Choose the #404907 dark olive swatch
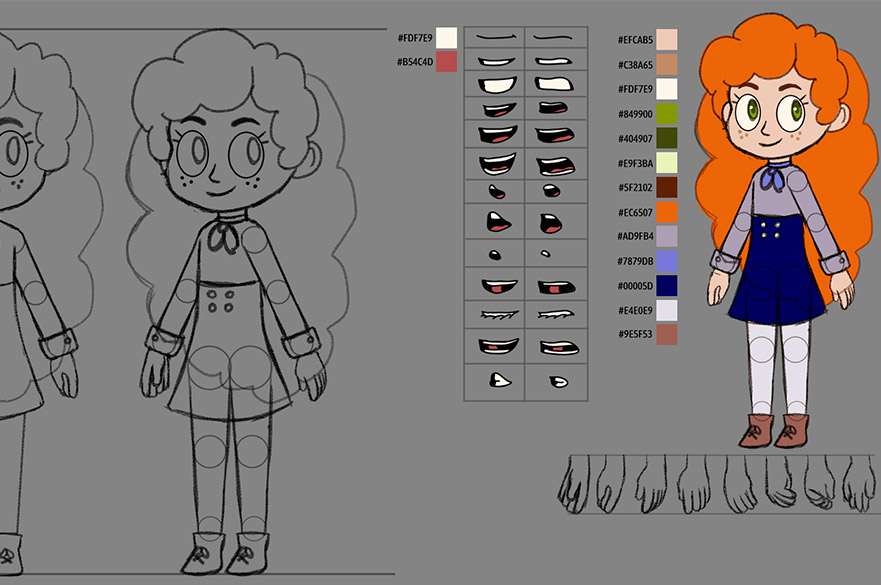Screen dimensions: 881x585 (667, 138)
